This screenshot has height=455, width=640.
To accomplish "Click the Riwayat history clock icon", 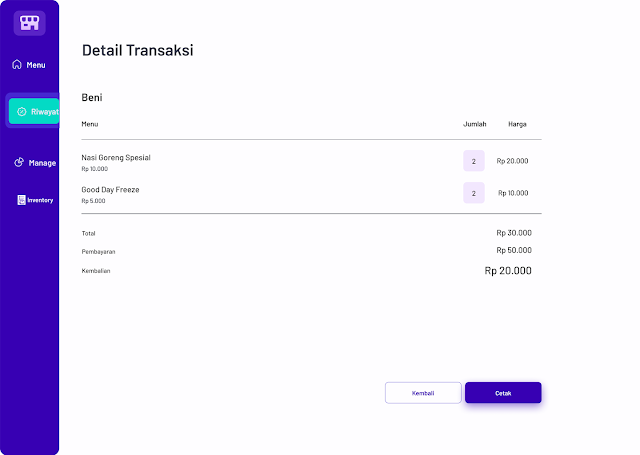I will tap(21, 111).
